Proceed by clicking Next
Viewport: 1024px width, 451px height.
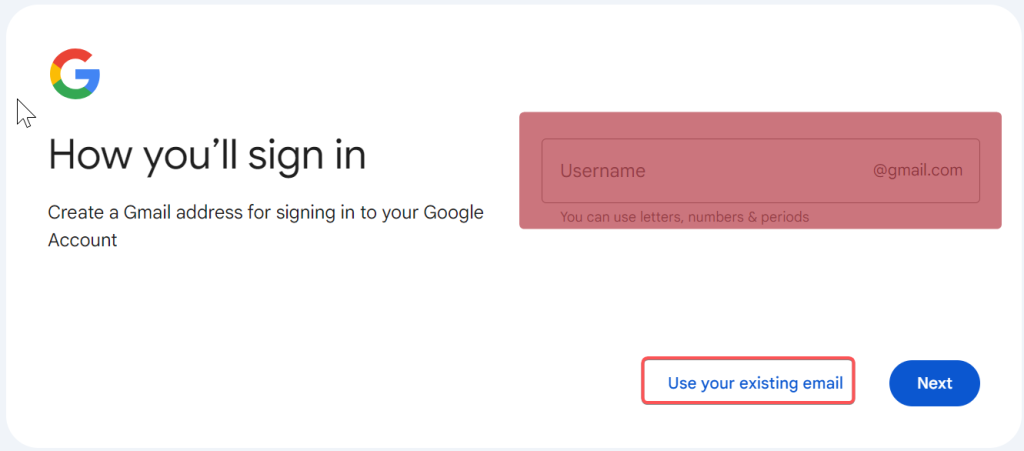pyautogui.click(x=934, y=383)
